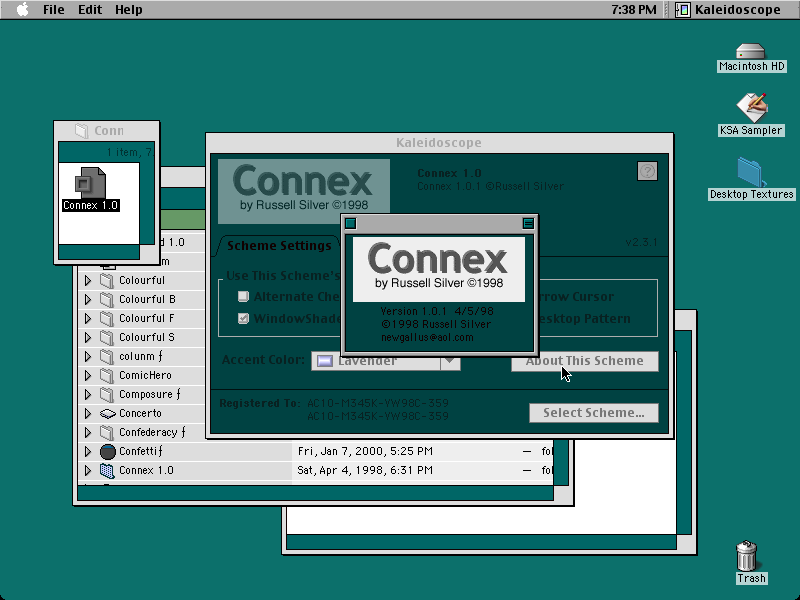Click the Macintosh HD disk icon
This screenshot has height=600, width=800.
(x=751, y=52)
